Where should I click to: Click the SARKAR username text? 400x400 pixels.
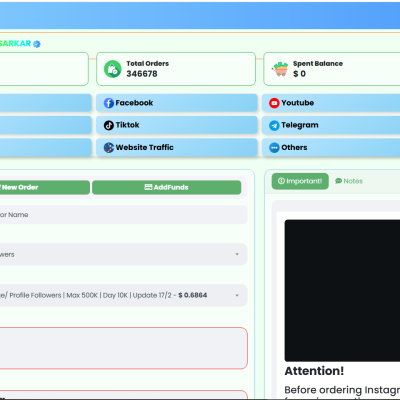[15, 43]
